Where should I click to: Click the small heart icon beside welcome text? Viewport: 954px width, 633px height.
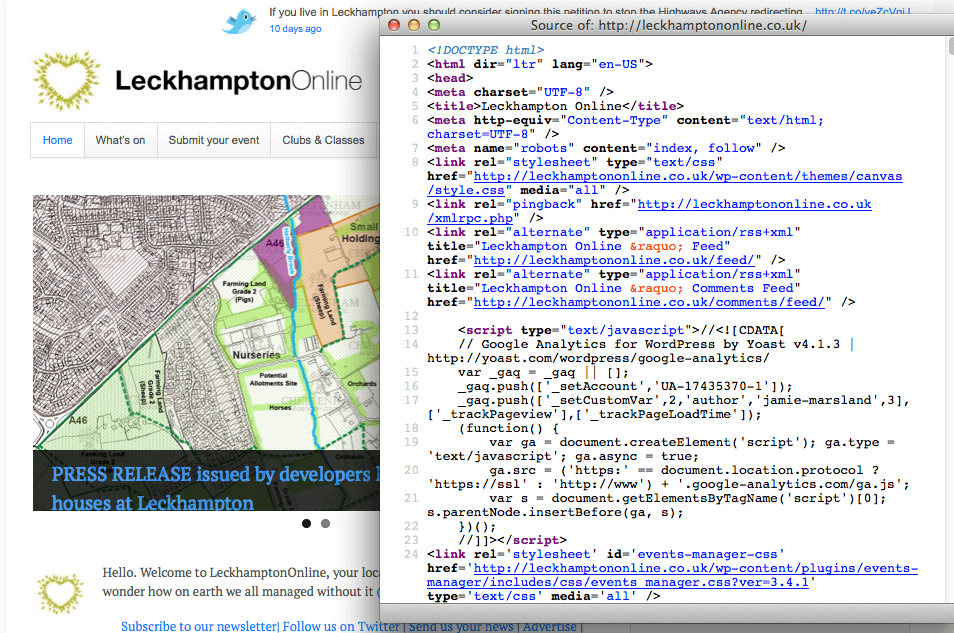[x=60, y=592]
